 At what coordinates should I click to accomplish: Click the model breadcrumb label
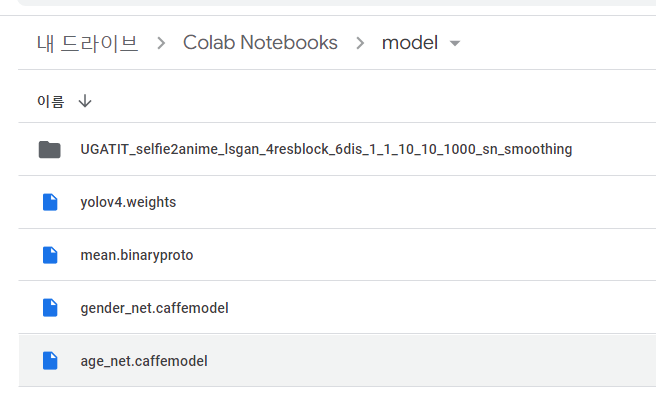point(410,43)
